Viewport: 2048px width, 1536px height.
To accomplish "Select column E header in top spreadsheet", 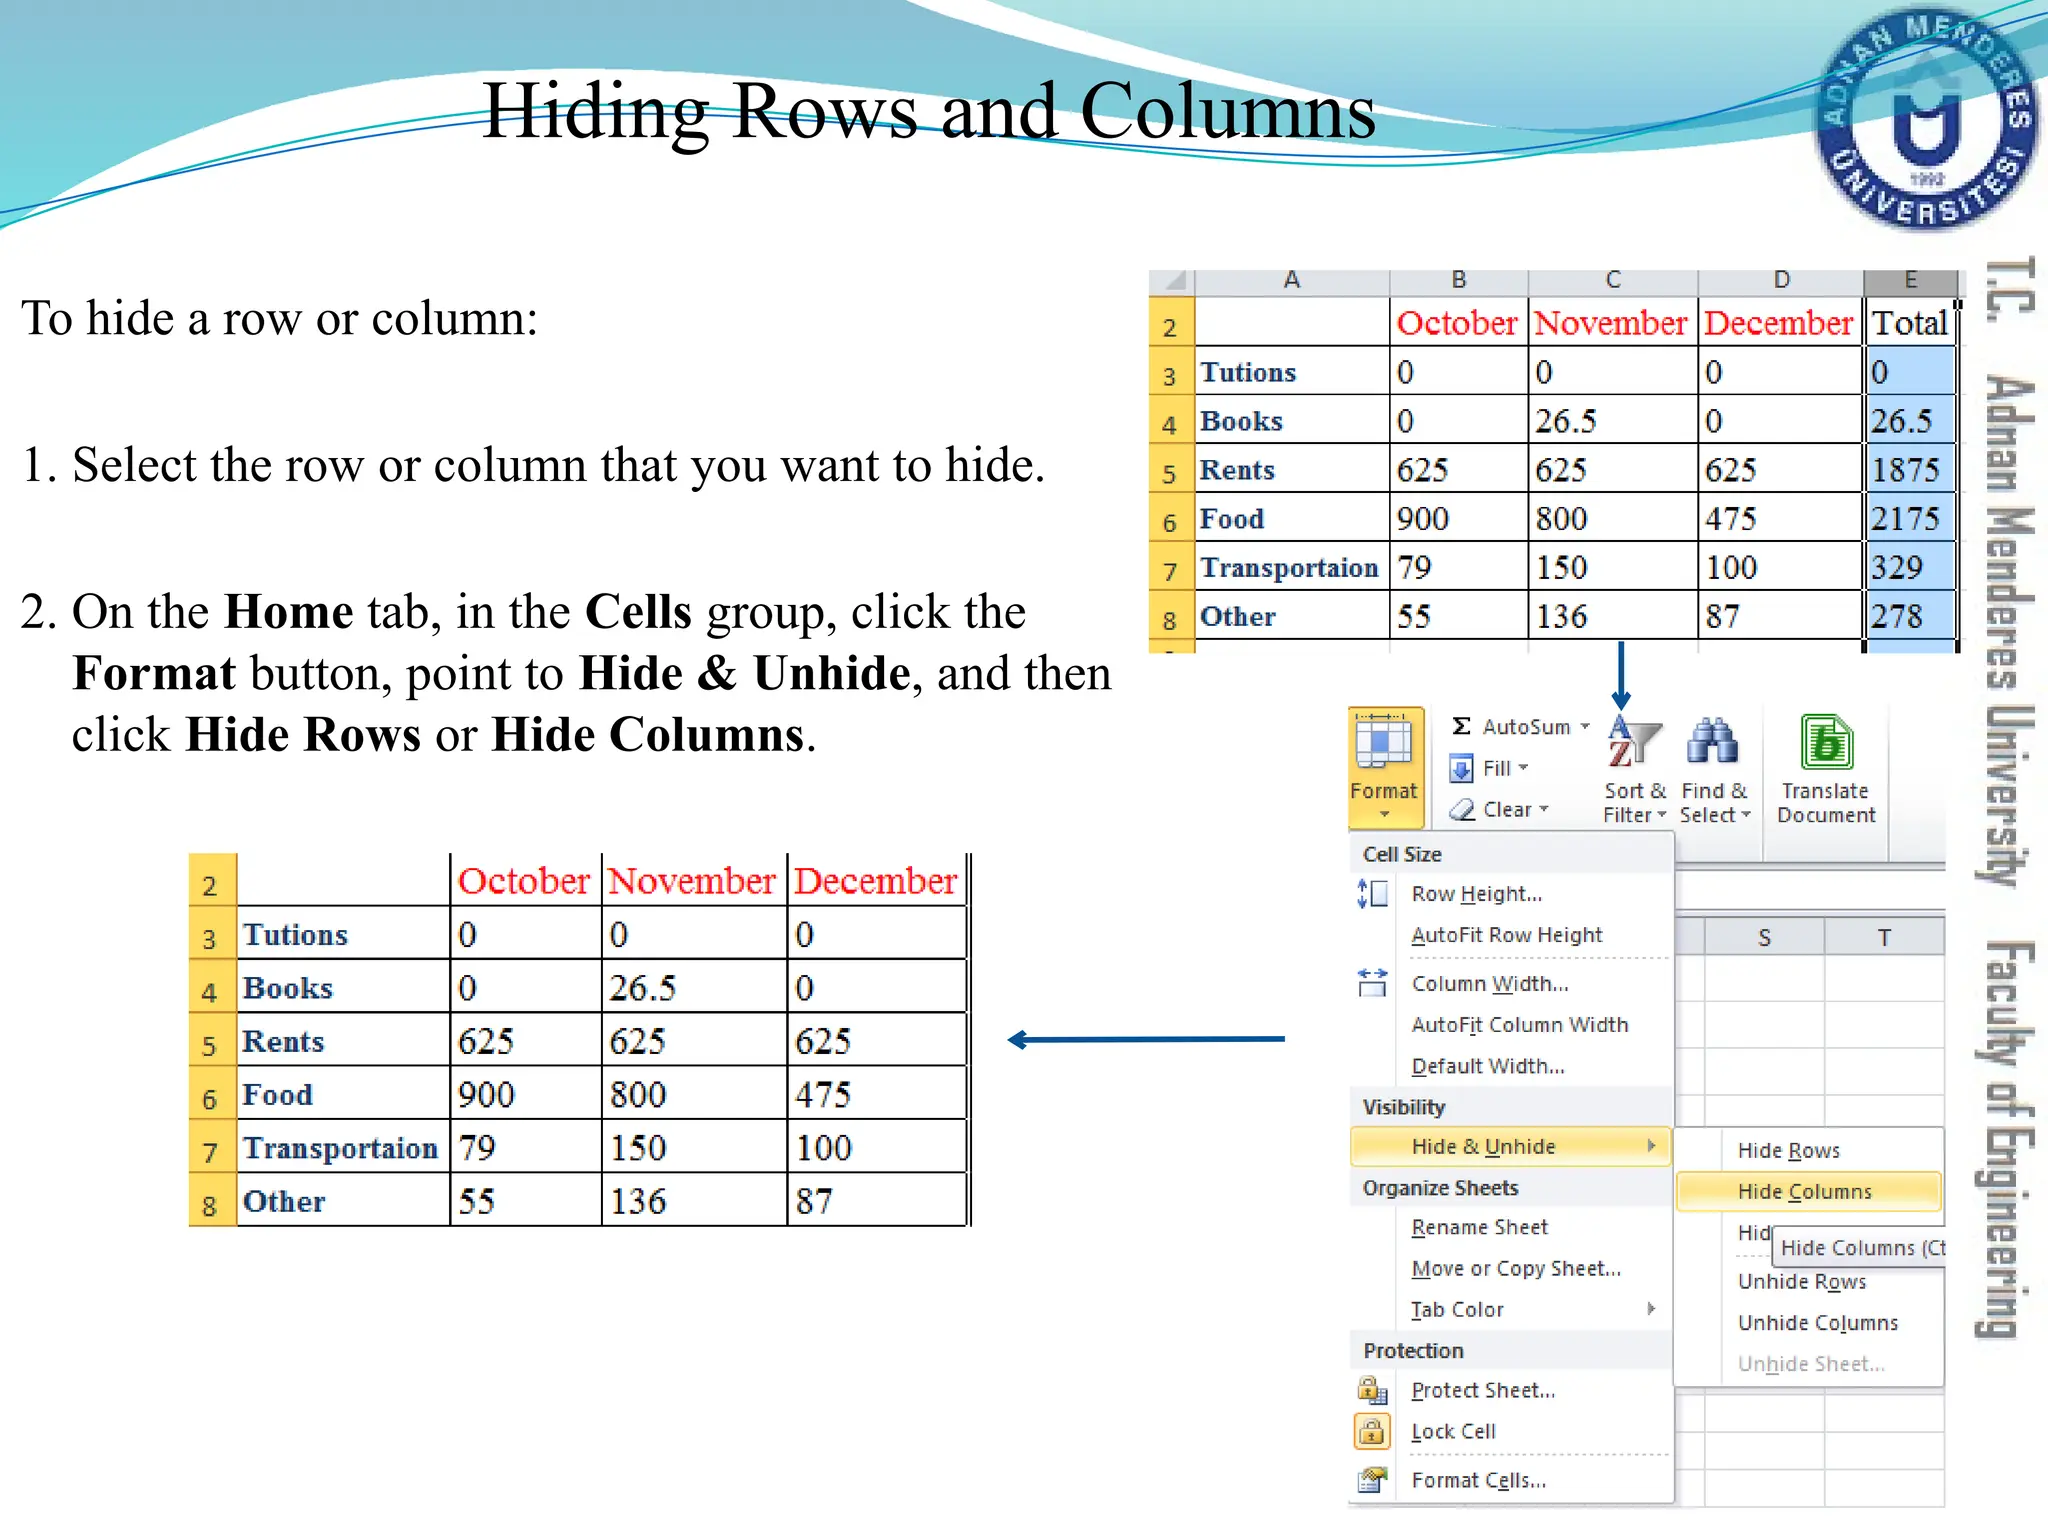I will click(x=1911, y=281).
